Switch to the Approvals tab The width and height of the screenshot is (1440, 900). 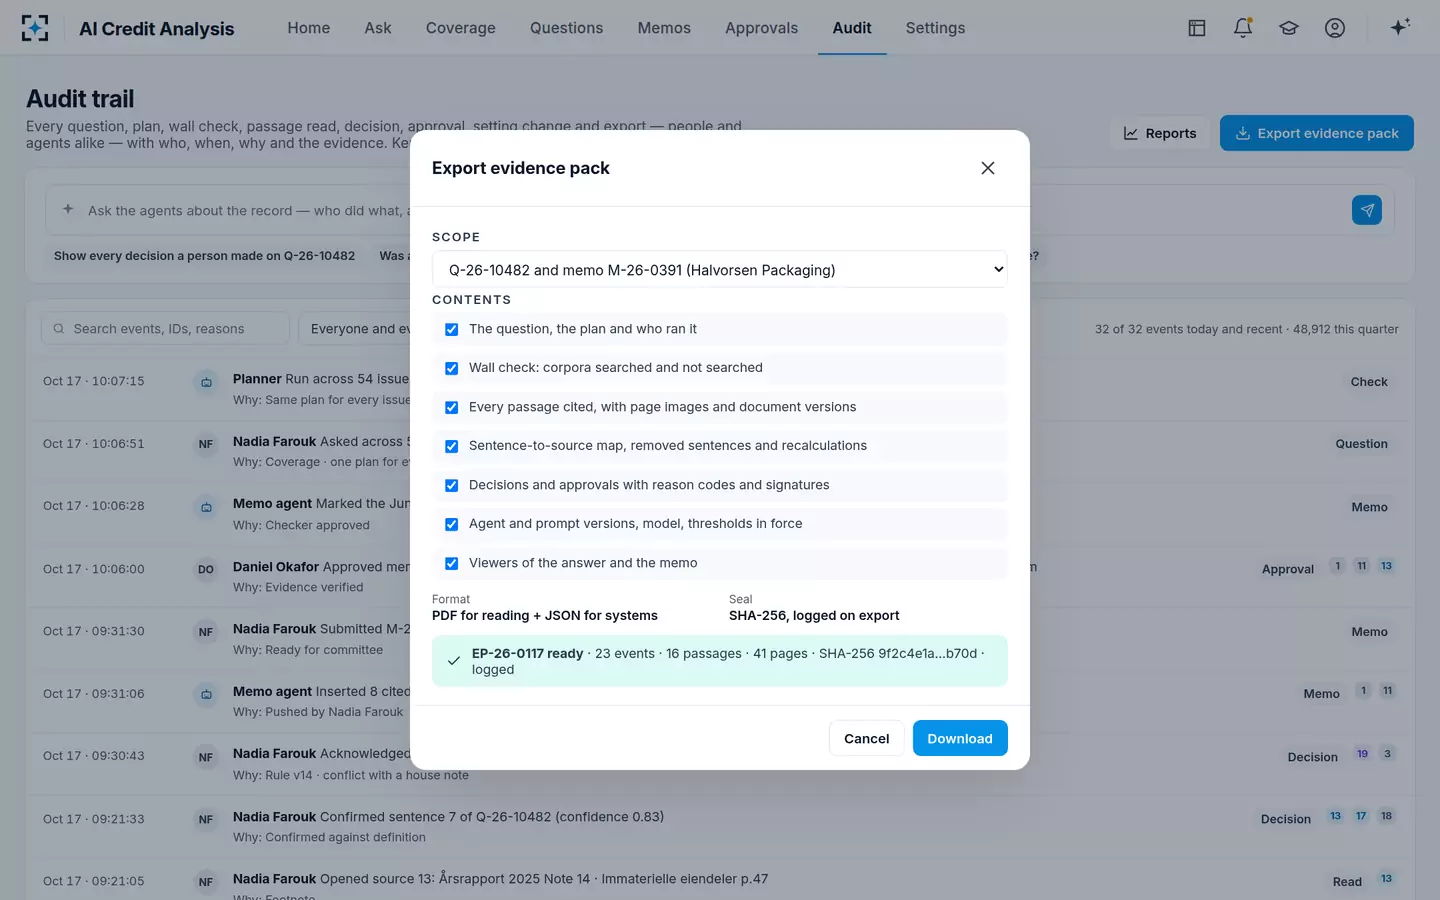point(762,28)
